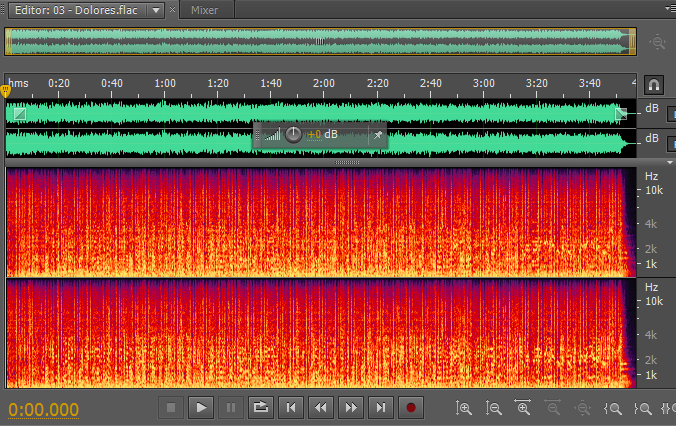Toggle the Pause button
Image resolution: width=676 pixels, height=426 pixels.
pyautogui.click(x=231, y=408)
